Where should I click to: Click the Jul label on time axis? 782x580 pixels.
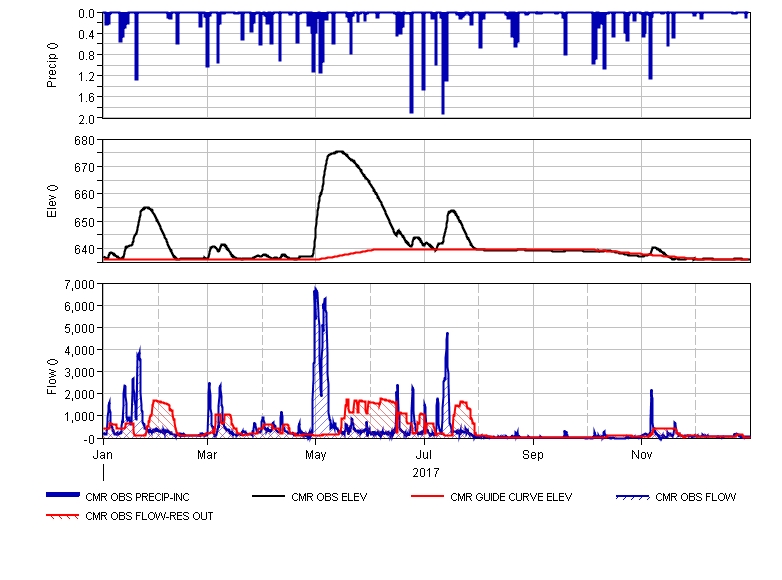pyautogui.click(x=424, y=454)
